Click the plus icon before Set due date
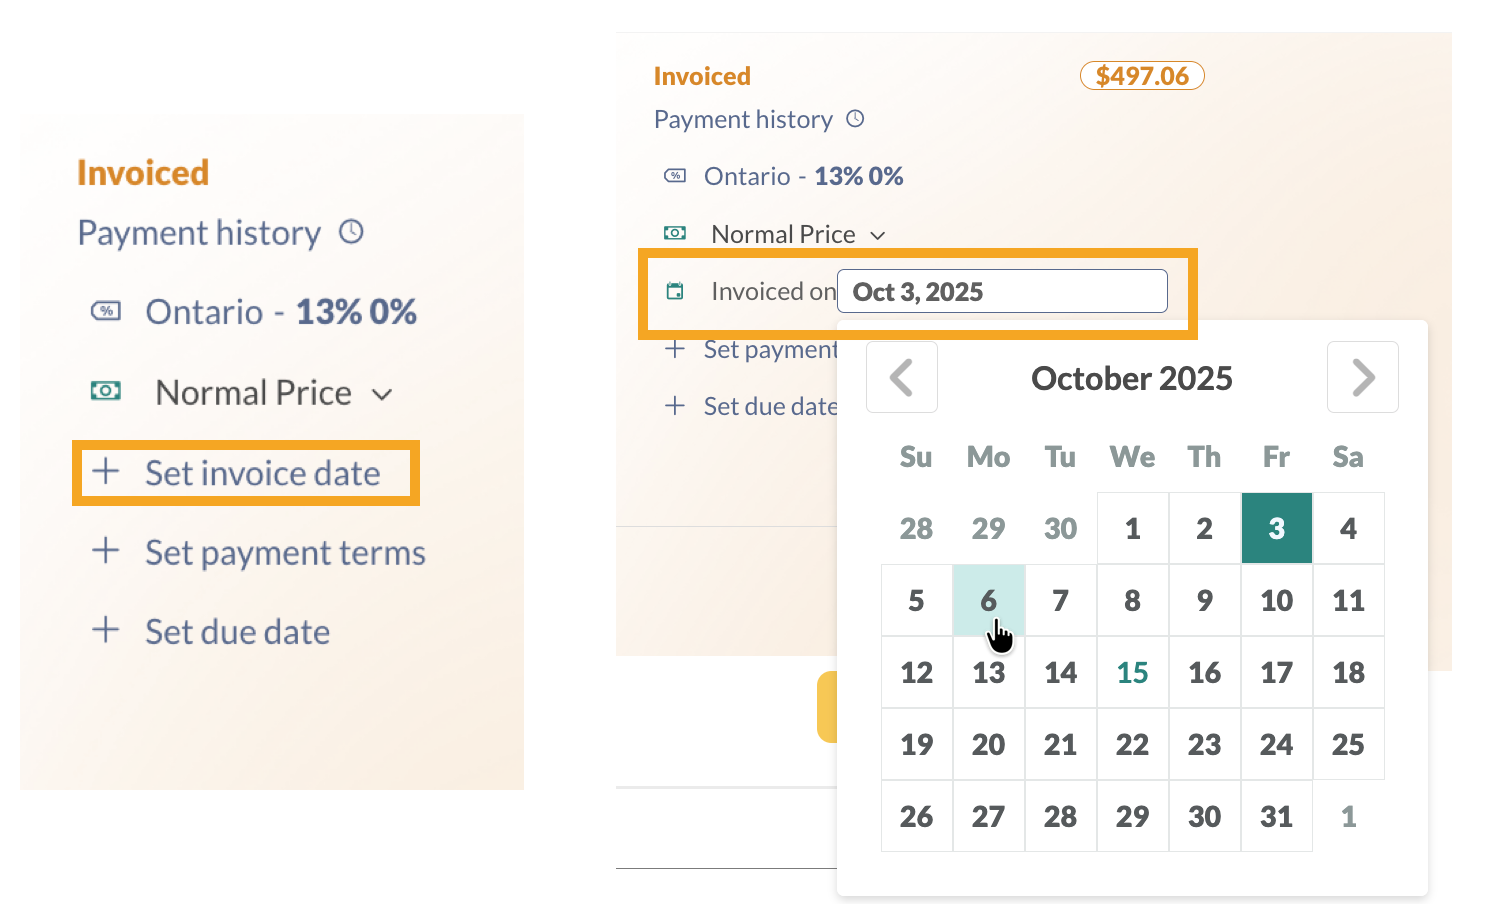Viewport: 1490px width, 904px height. pos(106,630)
